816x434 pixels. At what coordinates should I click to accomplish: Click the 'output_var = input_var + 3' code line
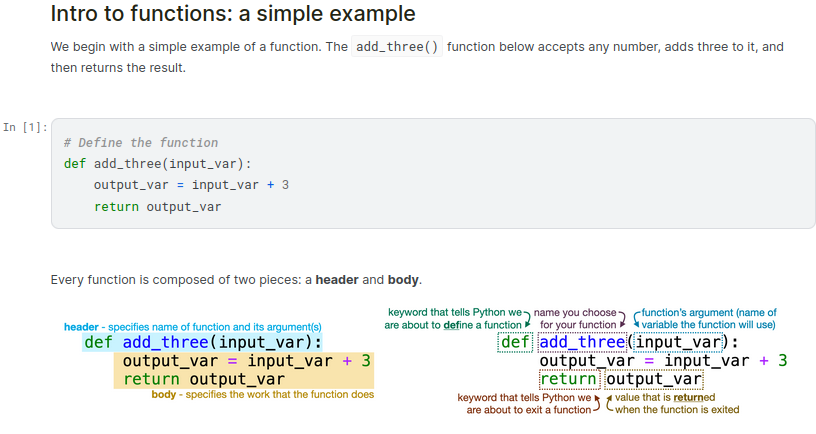[x=191, y=185]
